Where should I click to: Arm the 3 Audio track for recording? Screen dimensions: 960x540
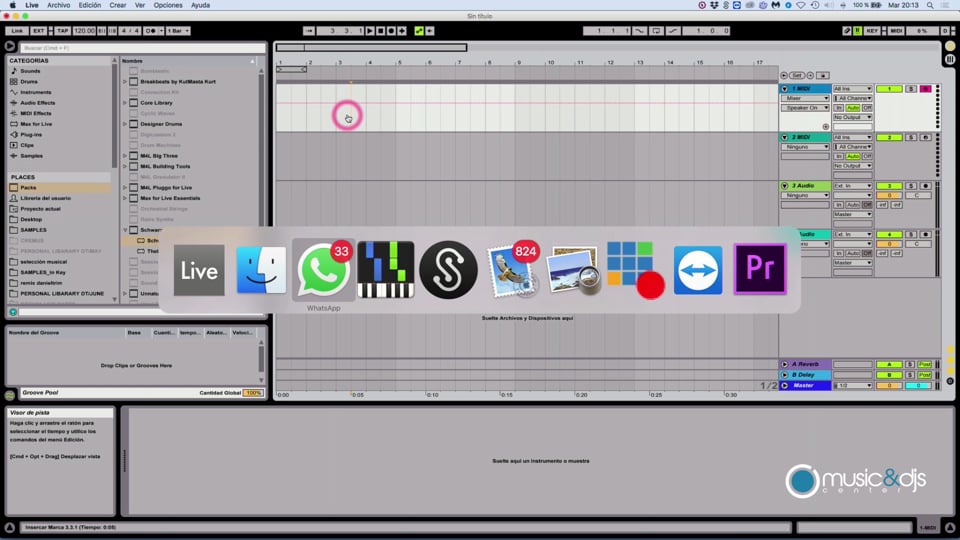point(925,186)
